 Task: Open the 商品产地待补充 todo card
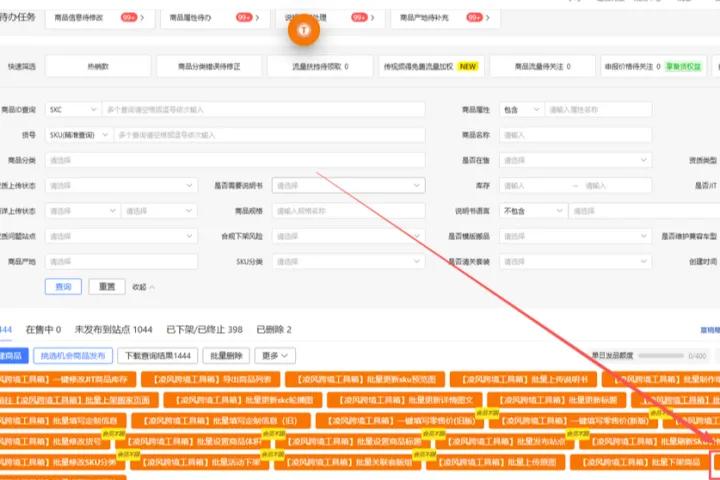coord(445,18)
